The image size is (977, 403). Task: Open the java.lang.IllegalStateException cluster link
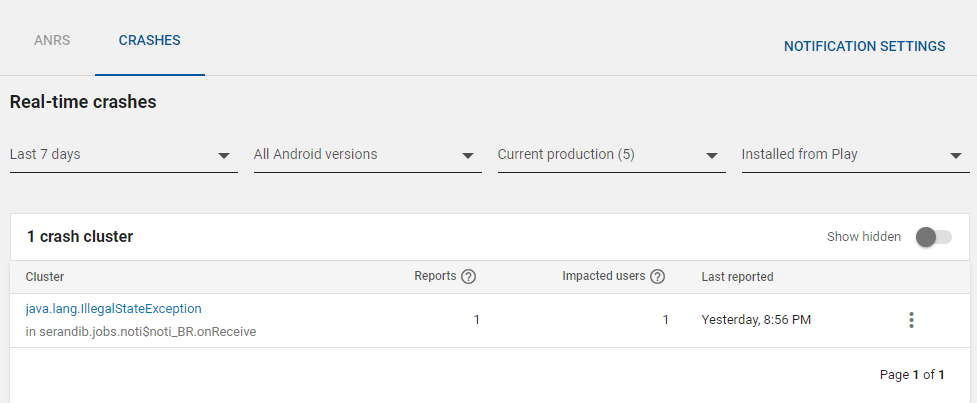(113, 309)
